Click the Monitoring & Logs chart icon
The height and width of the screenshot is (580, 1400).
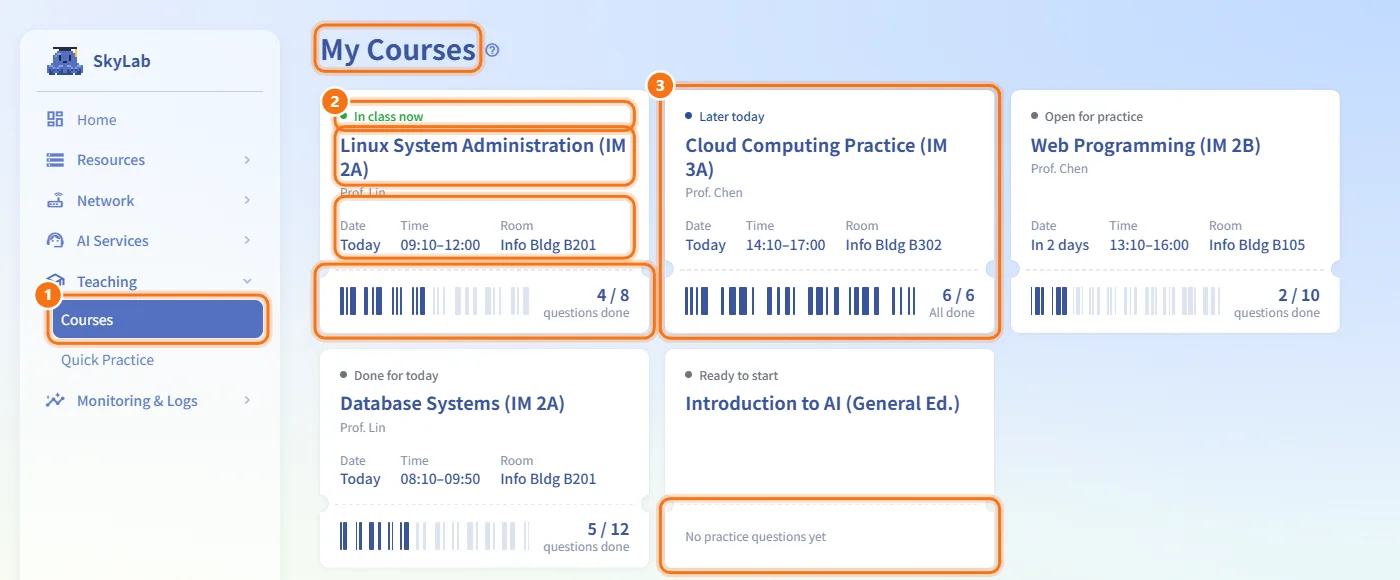pyautogui.click(x=55, y=401)
